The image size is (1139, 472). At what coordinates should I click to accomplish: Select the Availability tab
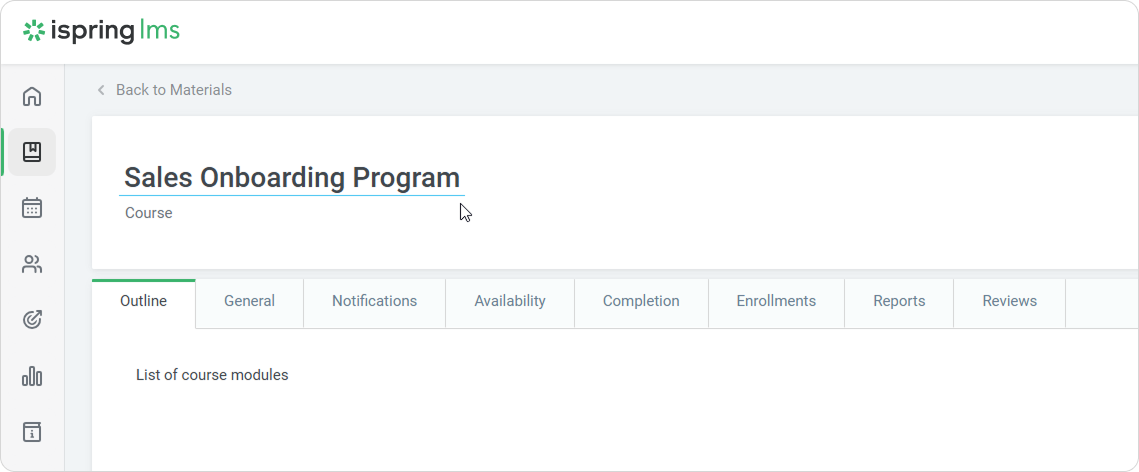pyautogui.click(x=510, y=301)
